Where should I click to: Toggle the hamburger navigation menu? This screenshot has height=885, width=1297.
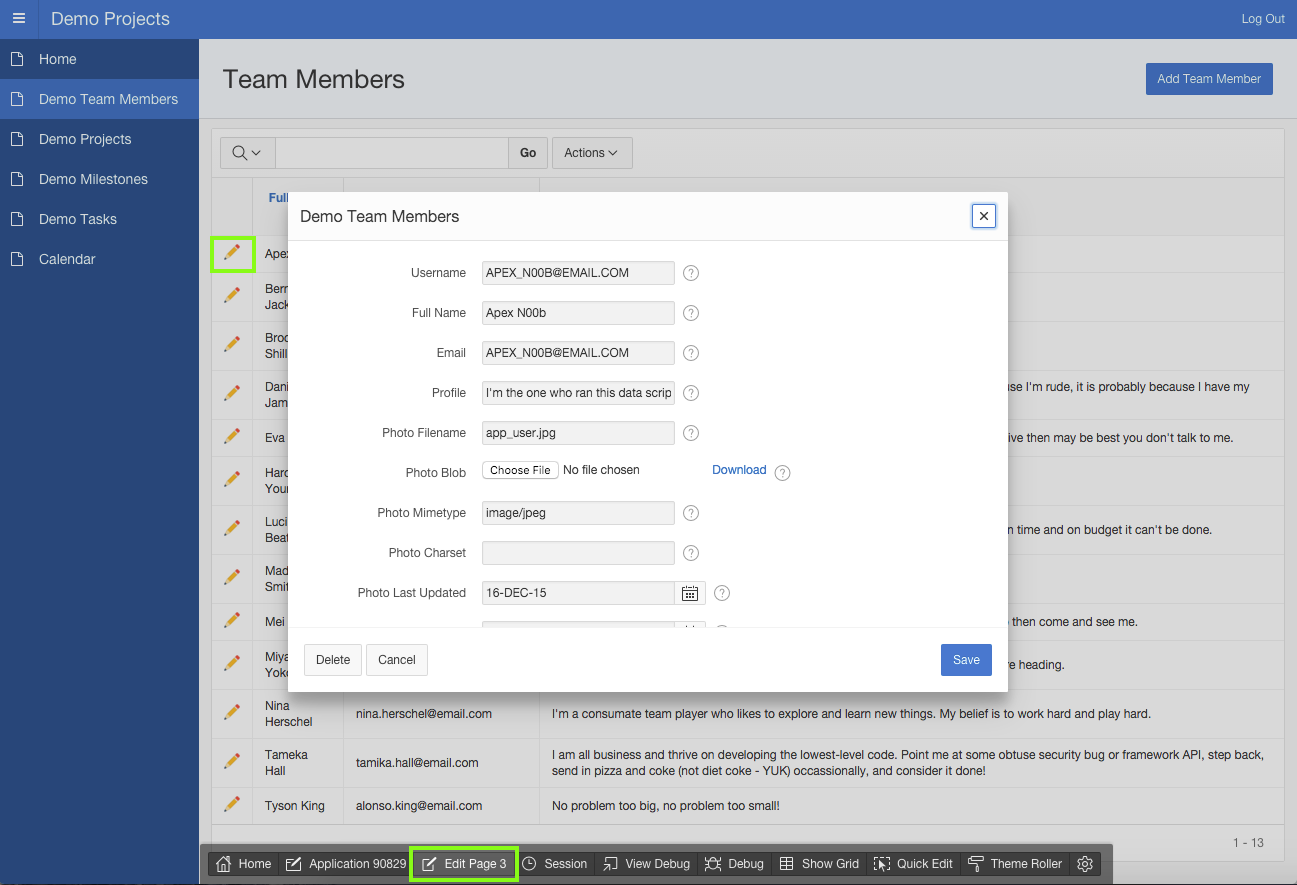19,19
